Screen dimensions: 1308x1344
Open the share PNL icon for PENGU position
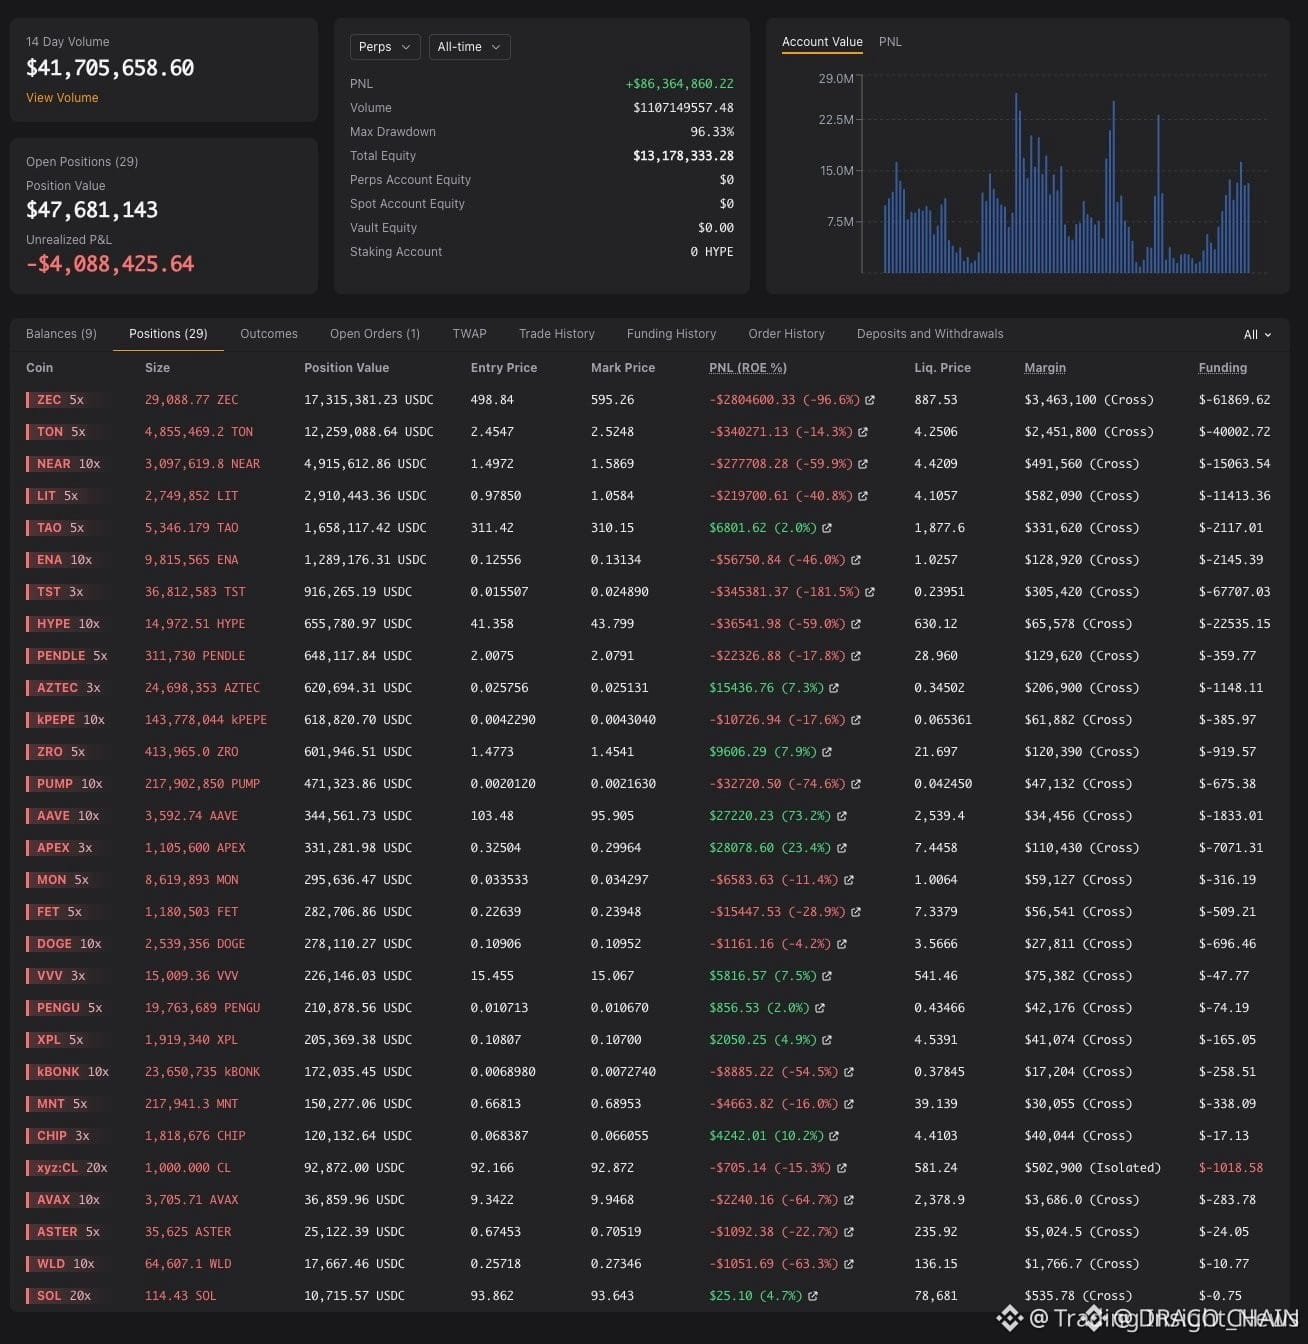click(x=820, y=1008)
